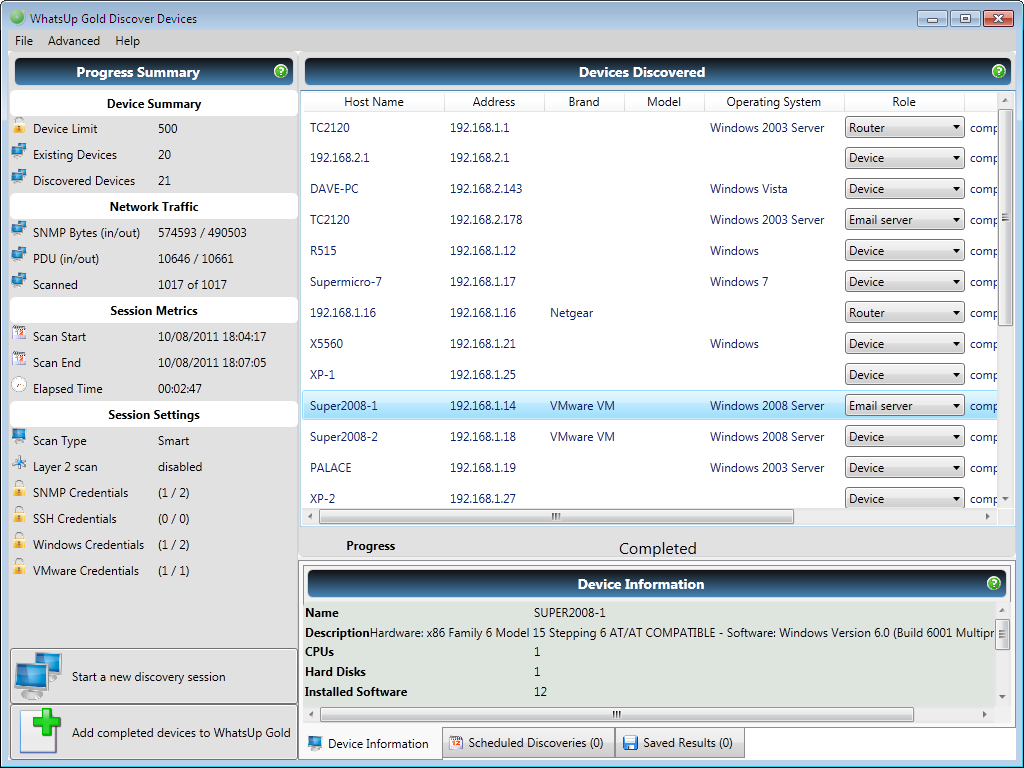Select the XP-2 host name
The height and width of the screenshot is (768, 1024).
[322, 499]
